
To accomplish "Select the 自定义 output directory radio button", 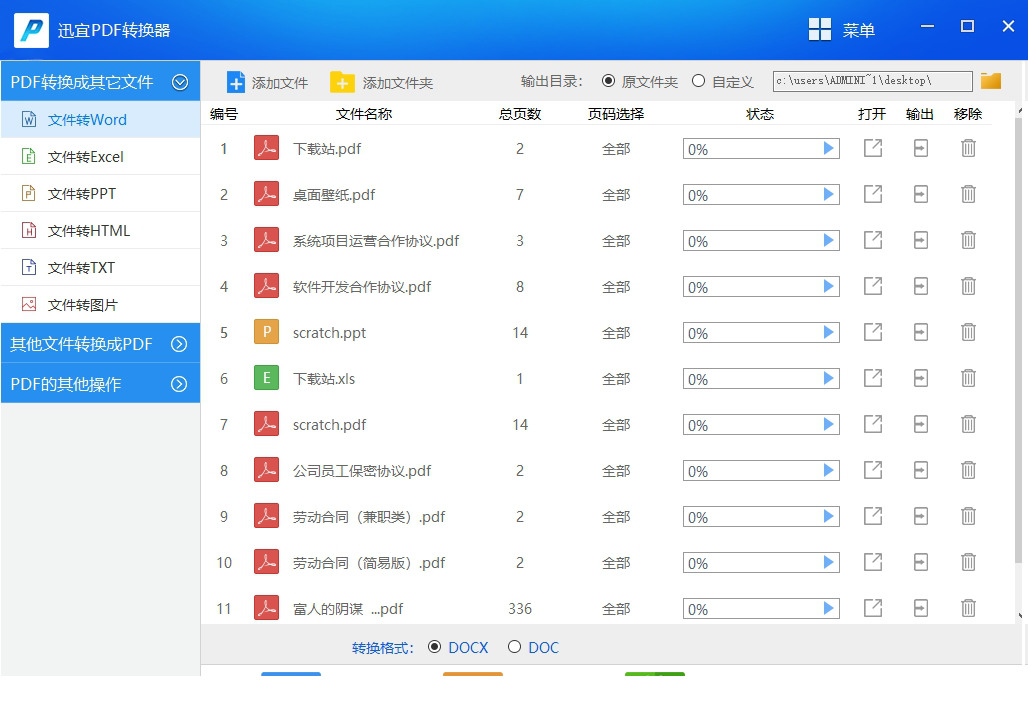I will coord(697,81).
